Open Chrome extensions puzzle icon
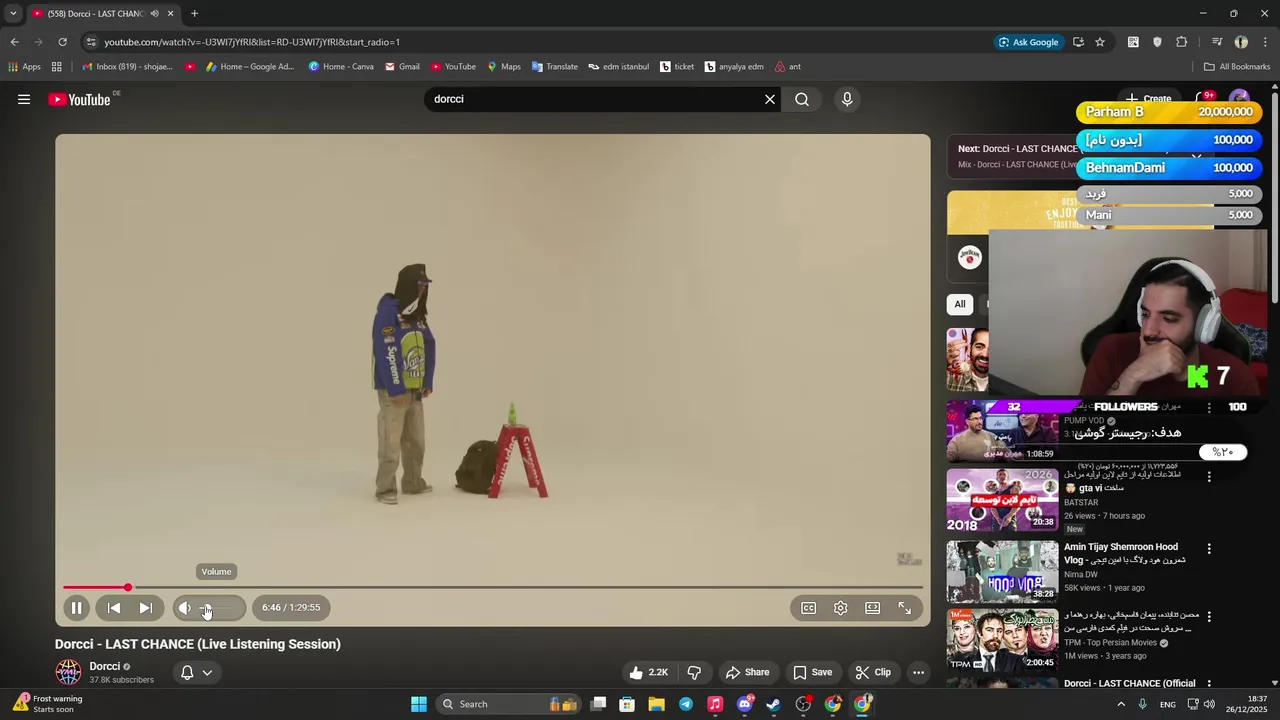 click(1181, 42)
